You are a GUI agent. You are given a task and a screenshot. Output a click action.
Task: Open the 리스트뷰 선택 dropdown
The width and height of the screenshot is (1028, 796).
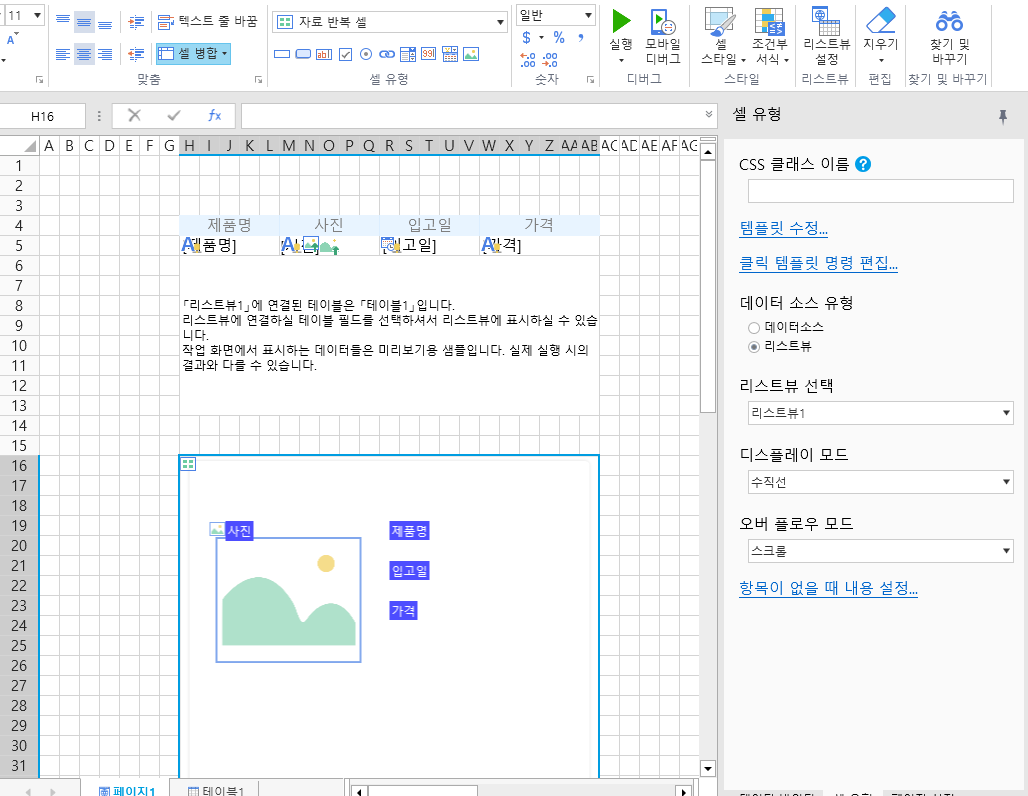tap(880, 413)
